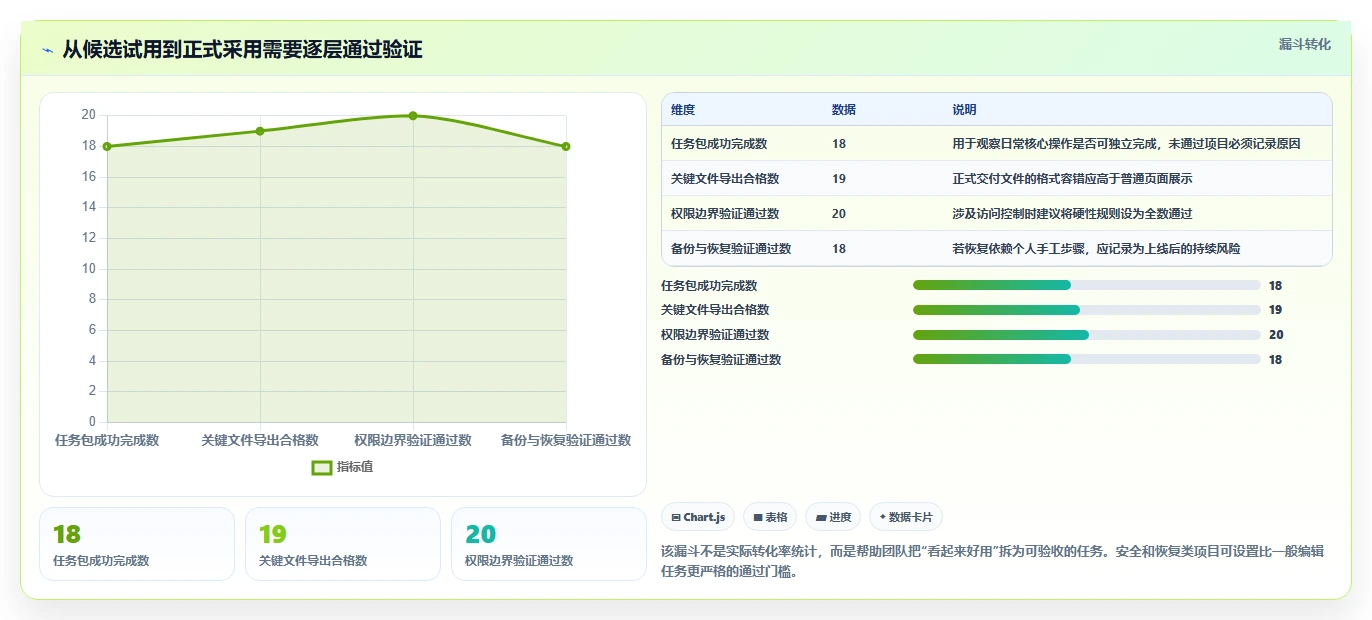Click the description 涉及访问控制时建议将硬性规则设为全数通过

point(1072,213)
